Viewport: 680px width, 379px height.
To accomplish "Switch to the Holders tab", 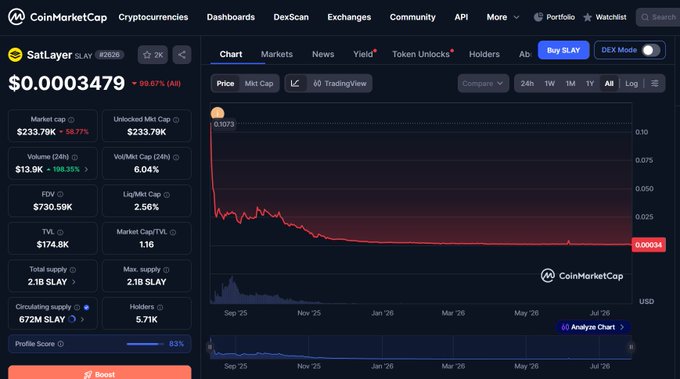I will coord(484,54).
